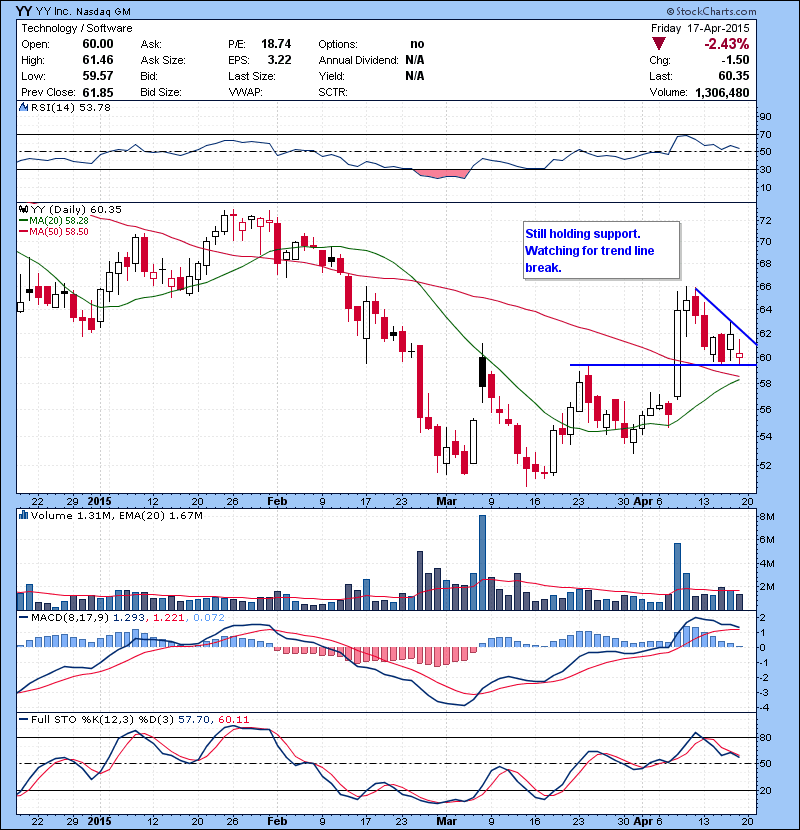Click the MACD histogram value 0.072
The width and height of the screenshot is (800, 830).
coord(209,617)
